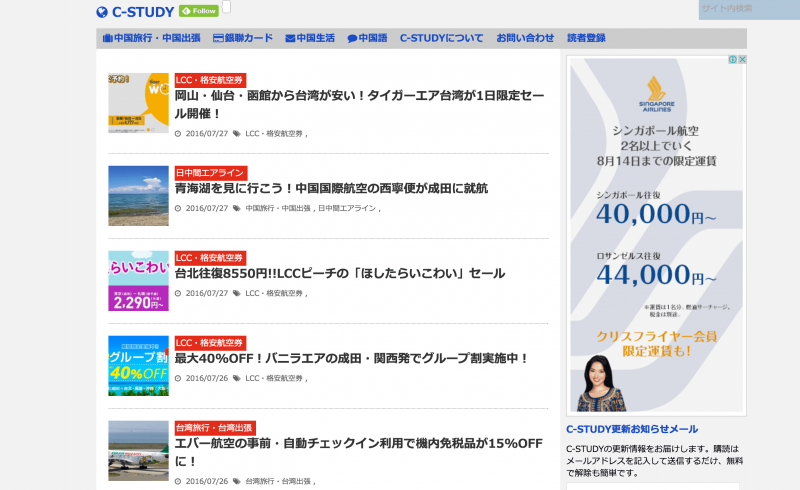The height and width of the screenshot is (490, 800).
Task: Click the 日中間エアライン tag under 青海湖 article
Action: click(x=347, y=208)
